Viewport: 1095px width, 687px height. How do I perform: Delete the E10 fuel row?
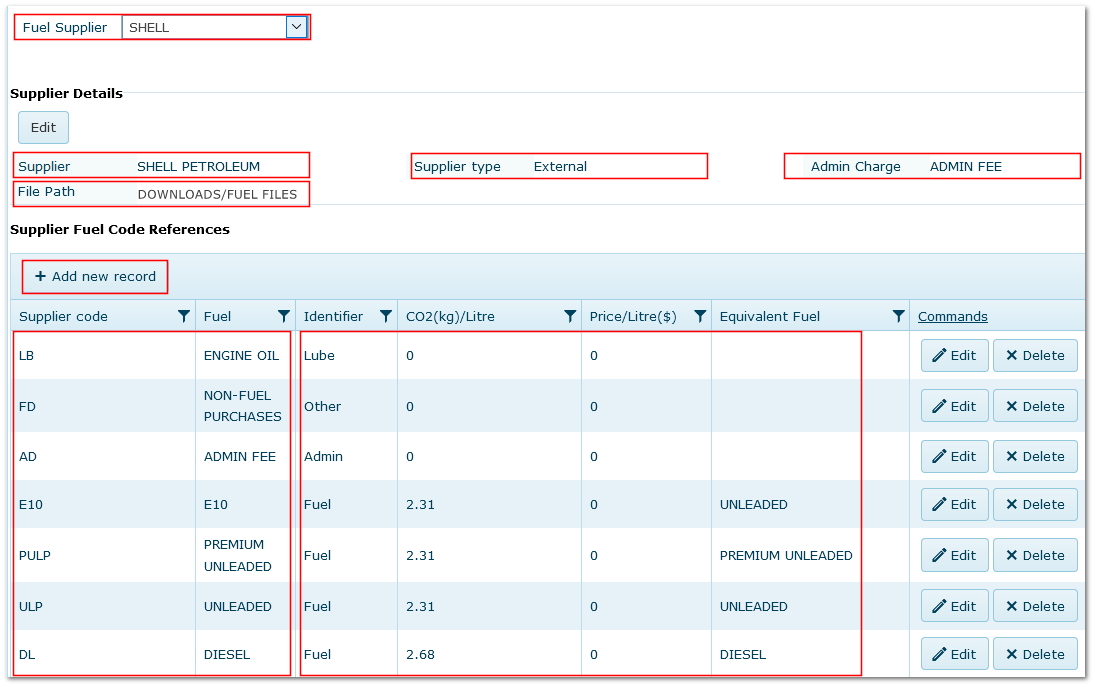[x=1035, y=505]
